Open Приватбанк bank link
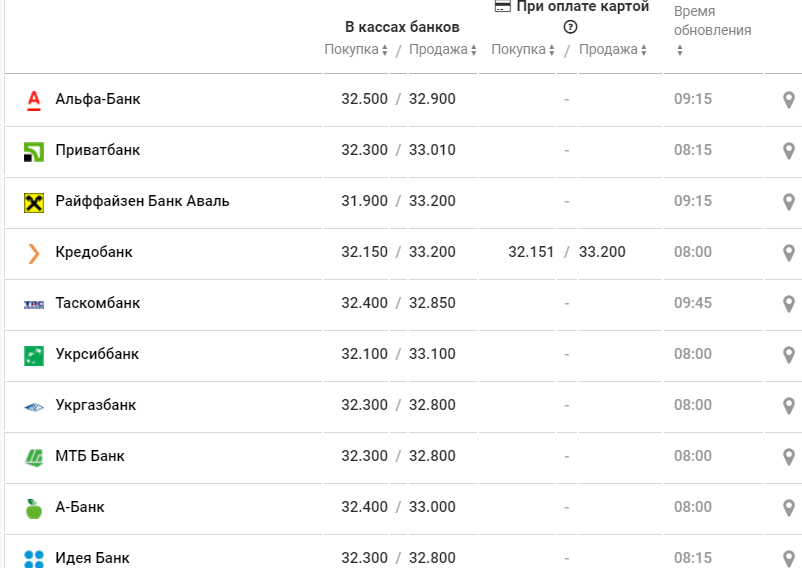802x568 pixels. coord(98,150)
